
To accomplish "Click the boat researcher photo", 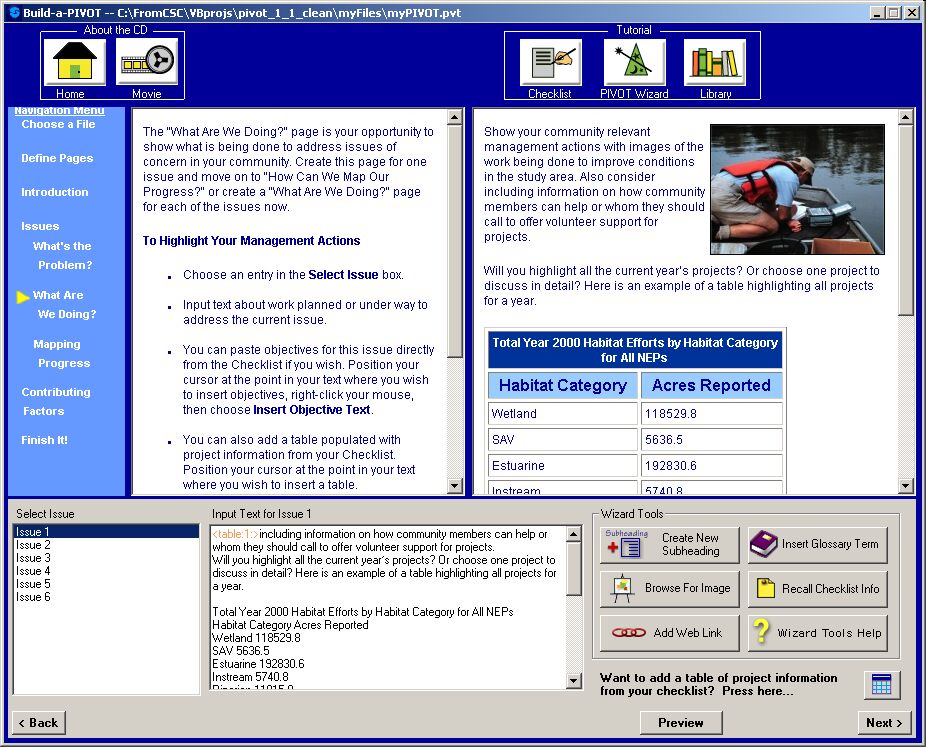I will coord(797,189).
